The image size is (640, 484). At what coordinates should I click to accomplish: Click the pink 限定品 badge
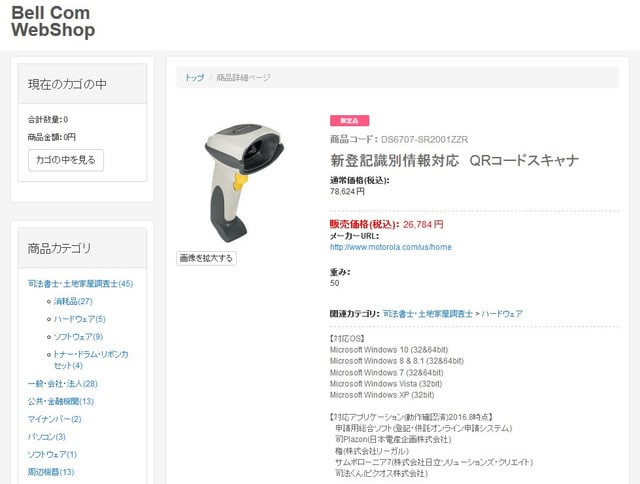point(349,121)
